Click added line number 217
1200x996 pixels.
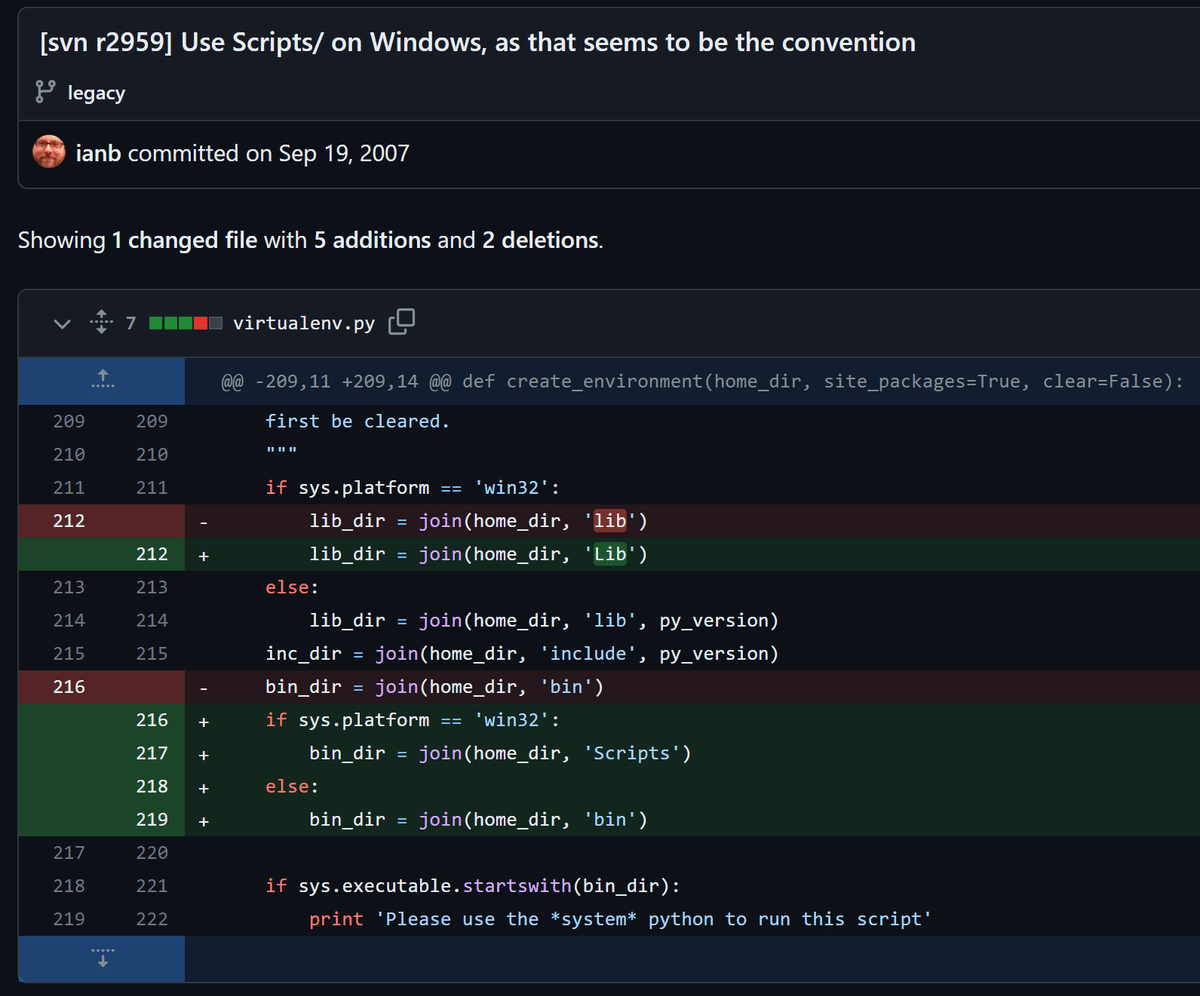[x=152, y=753]
